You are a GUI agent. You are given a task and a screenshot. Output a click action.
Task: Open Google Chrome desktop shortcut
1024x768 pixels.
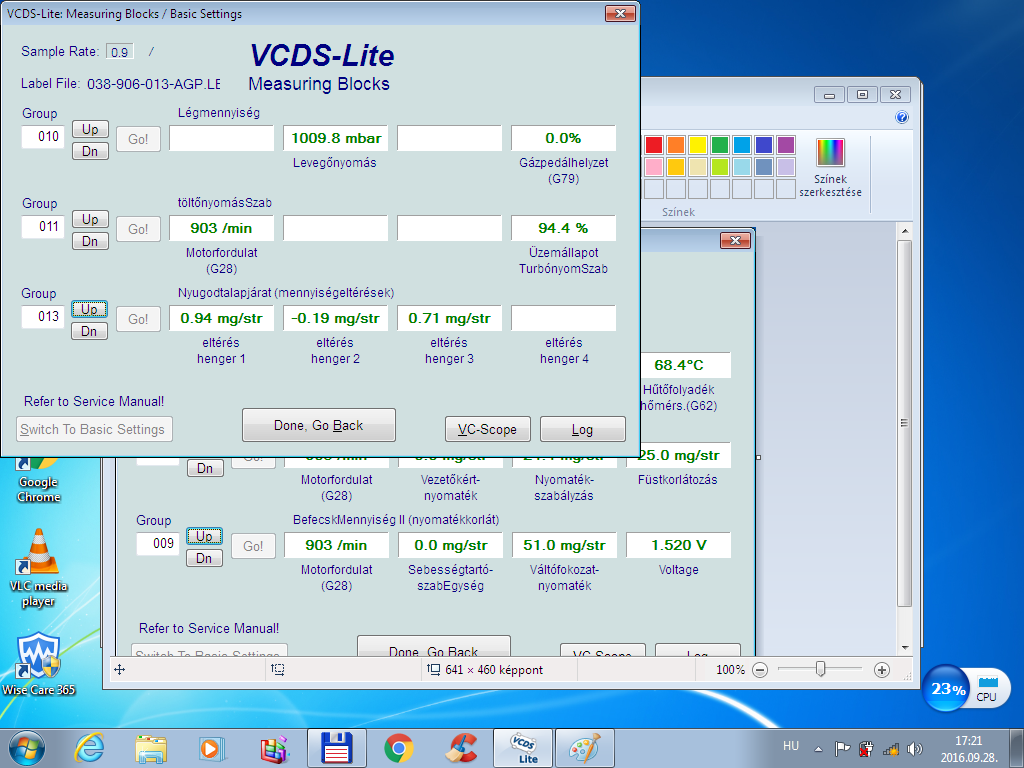39,482
